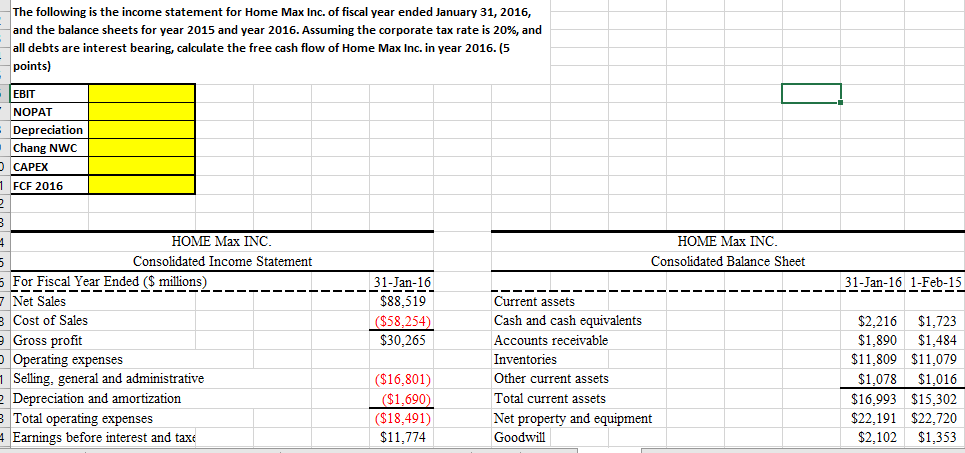Select the yellow Chang NWC answer cell

(x=142, y=148)
